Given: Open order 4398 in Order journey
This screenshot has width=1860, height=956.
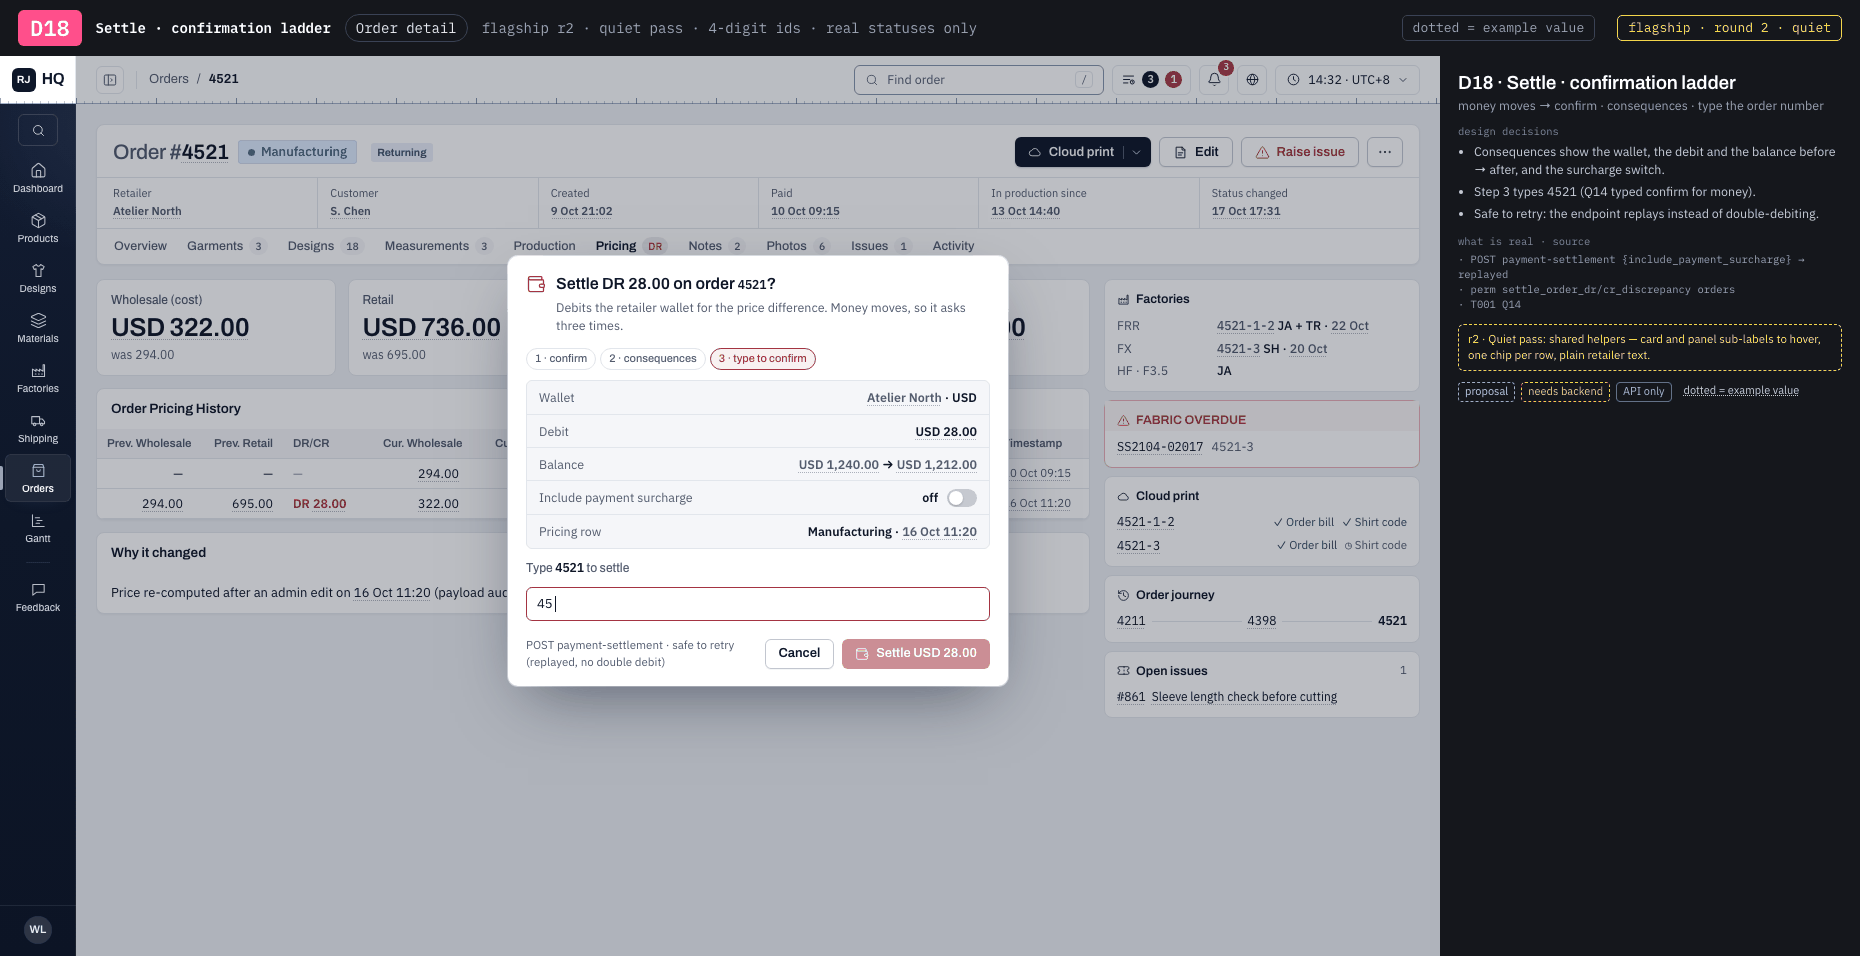Looking at the screenshot, I should click(x=1262, y=621).
